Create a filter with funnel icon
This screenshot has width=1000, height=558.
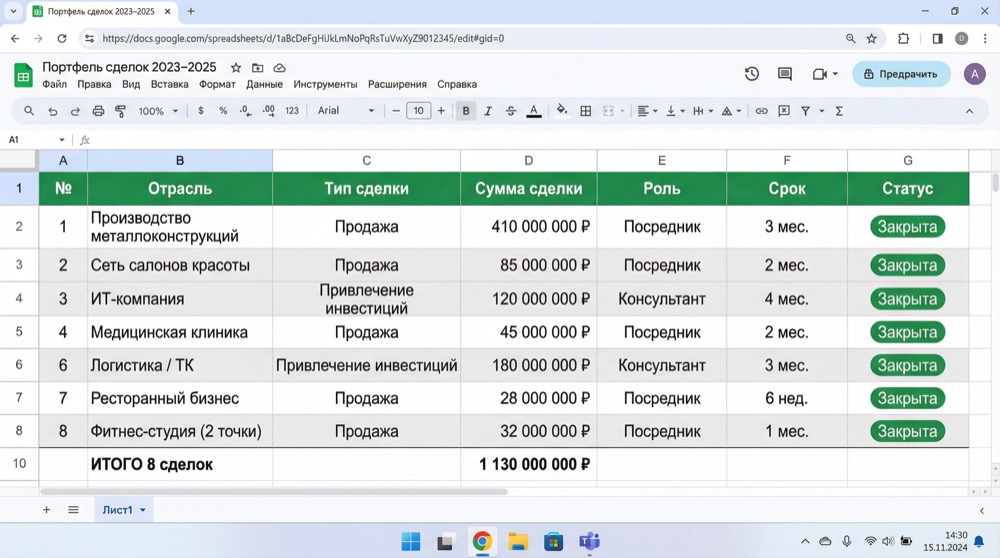(x=805, y=111)
